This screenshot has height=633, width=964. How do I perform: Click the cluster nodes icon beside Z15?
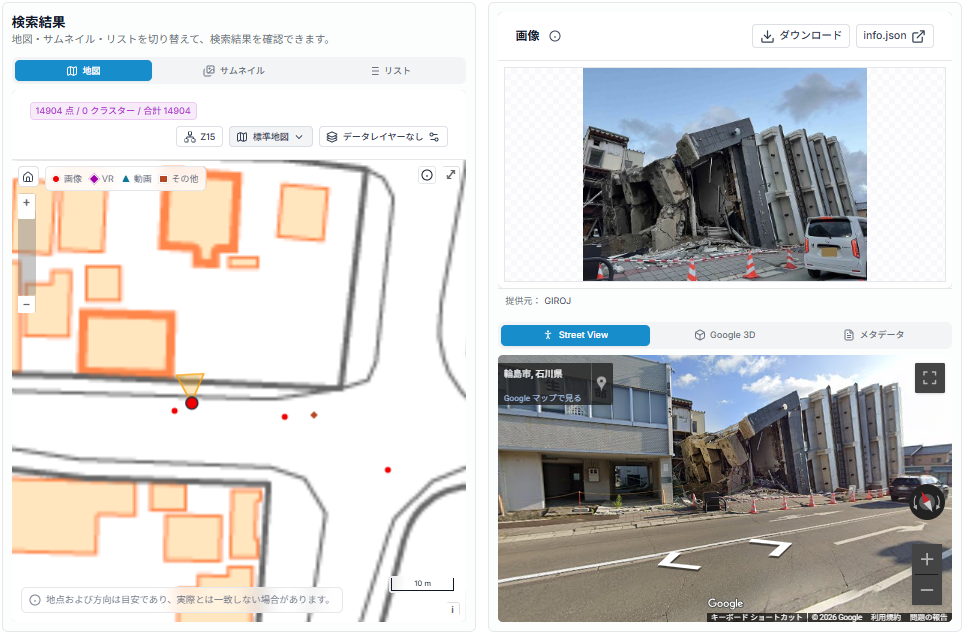(x=190, y=136)
